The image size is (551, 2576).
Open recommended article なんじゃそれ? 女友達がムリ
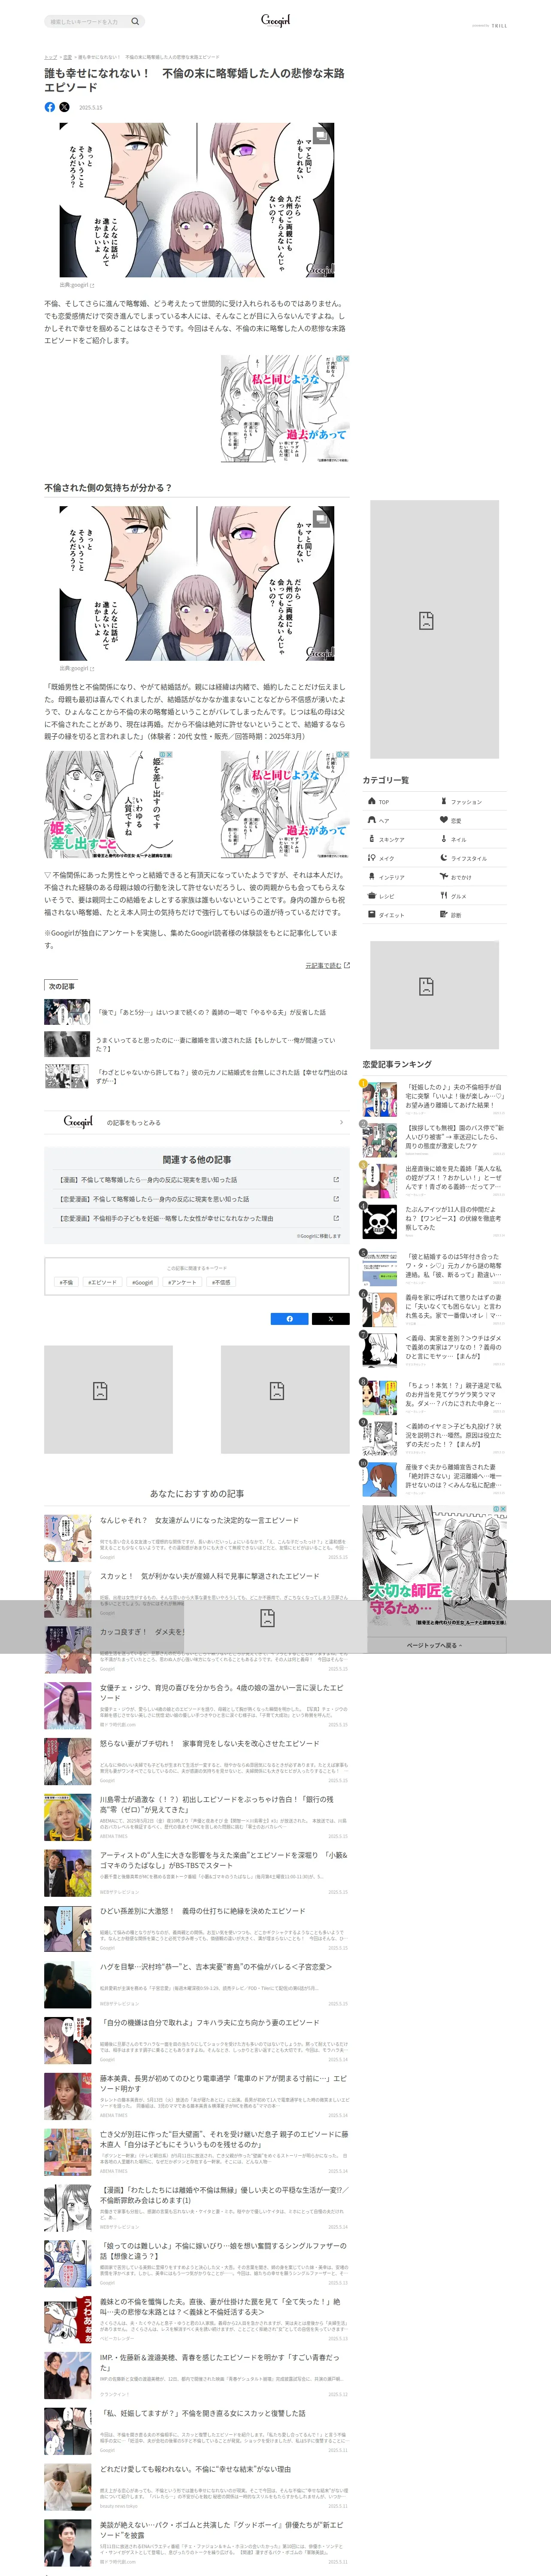[x=196, y=1537]
